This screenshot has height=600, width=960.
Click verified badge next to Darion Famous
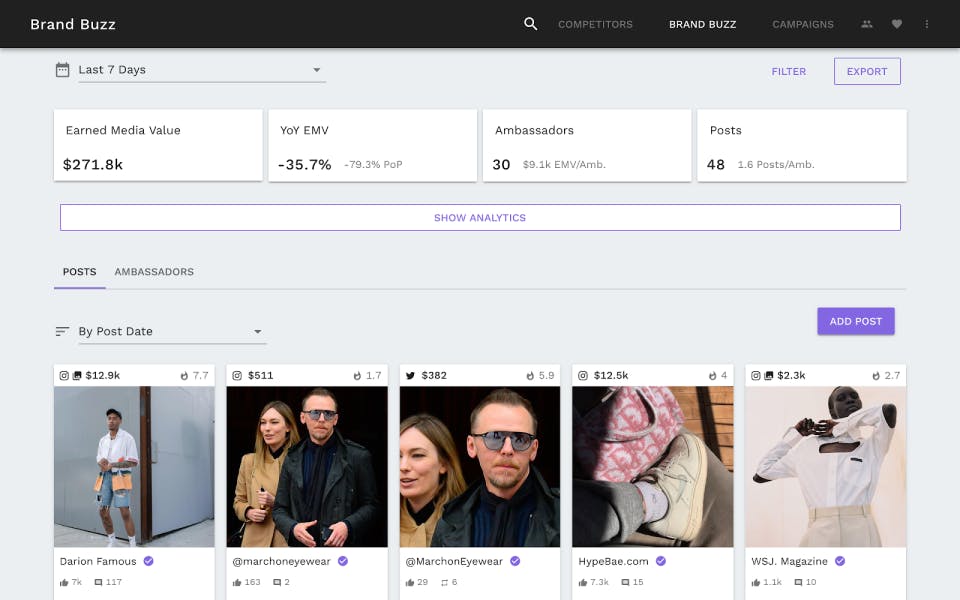click(148, 562)
